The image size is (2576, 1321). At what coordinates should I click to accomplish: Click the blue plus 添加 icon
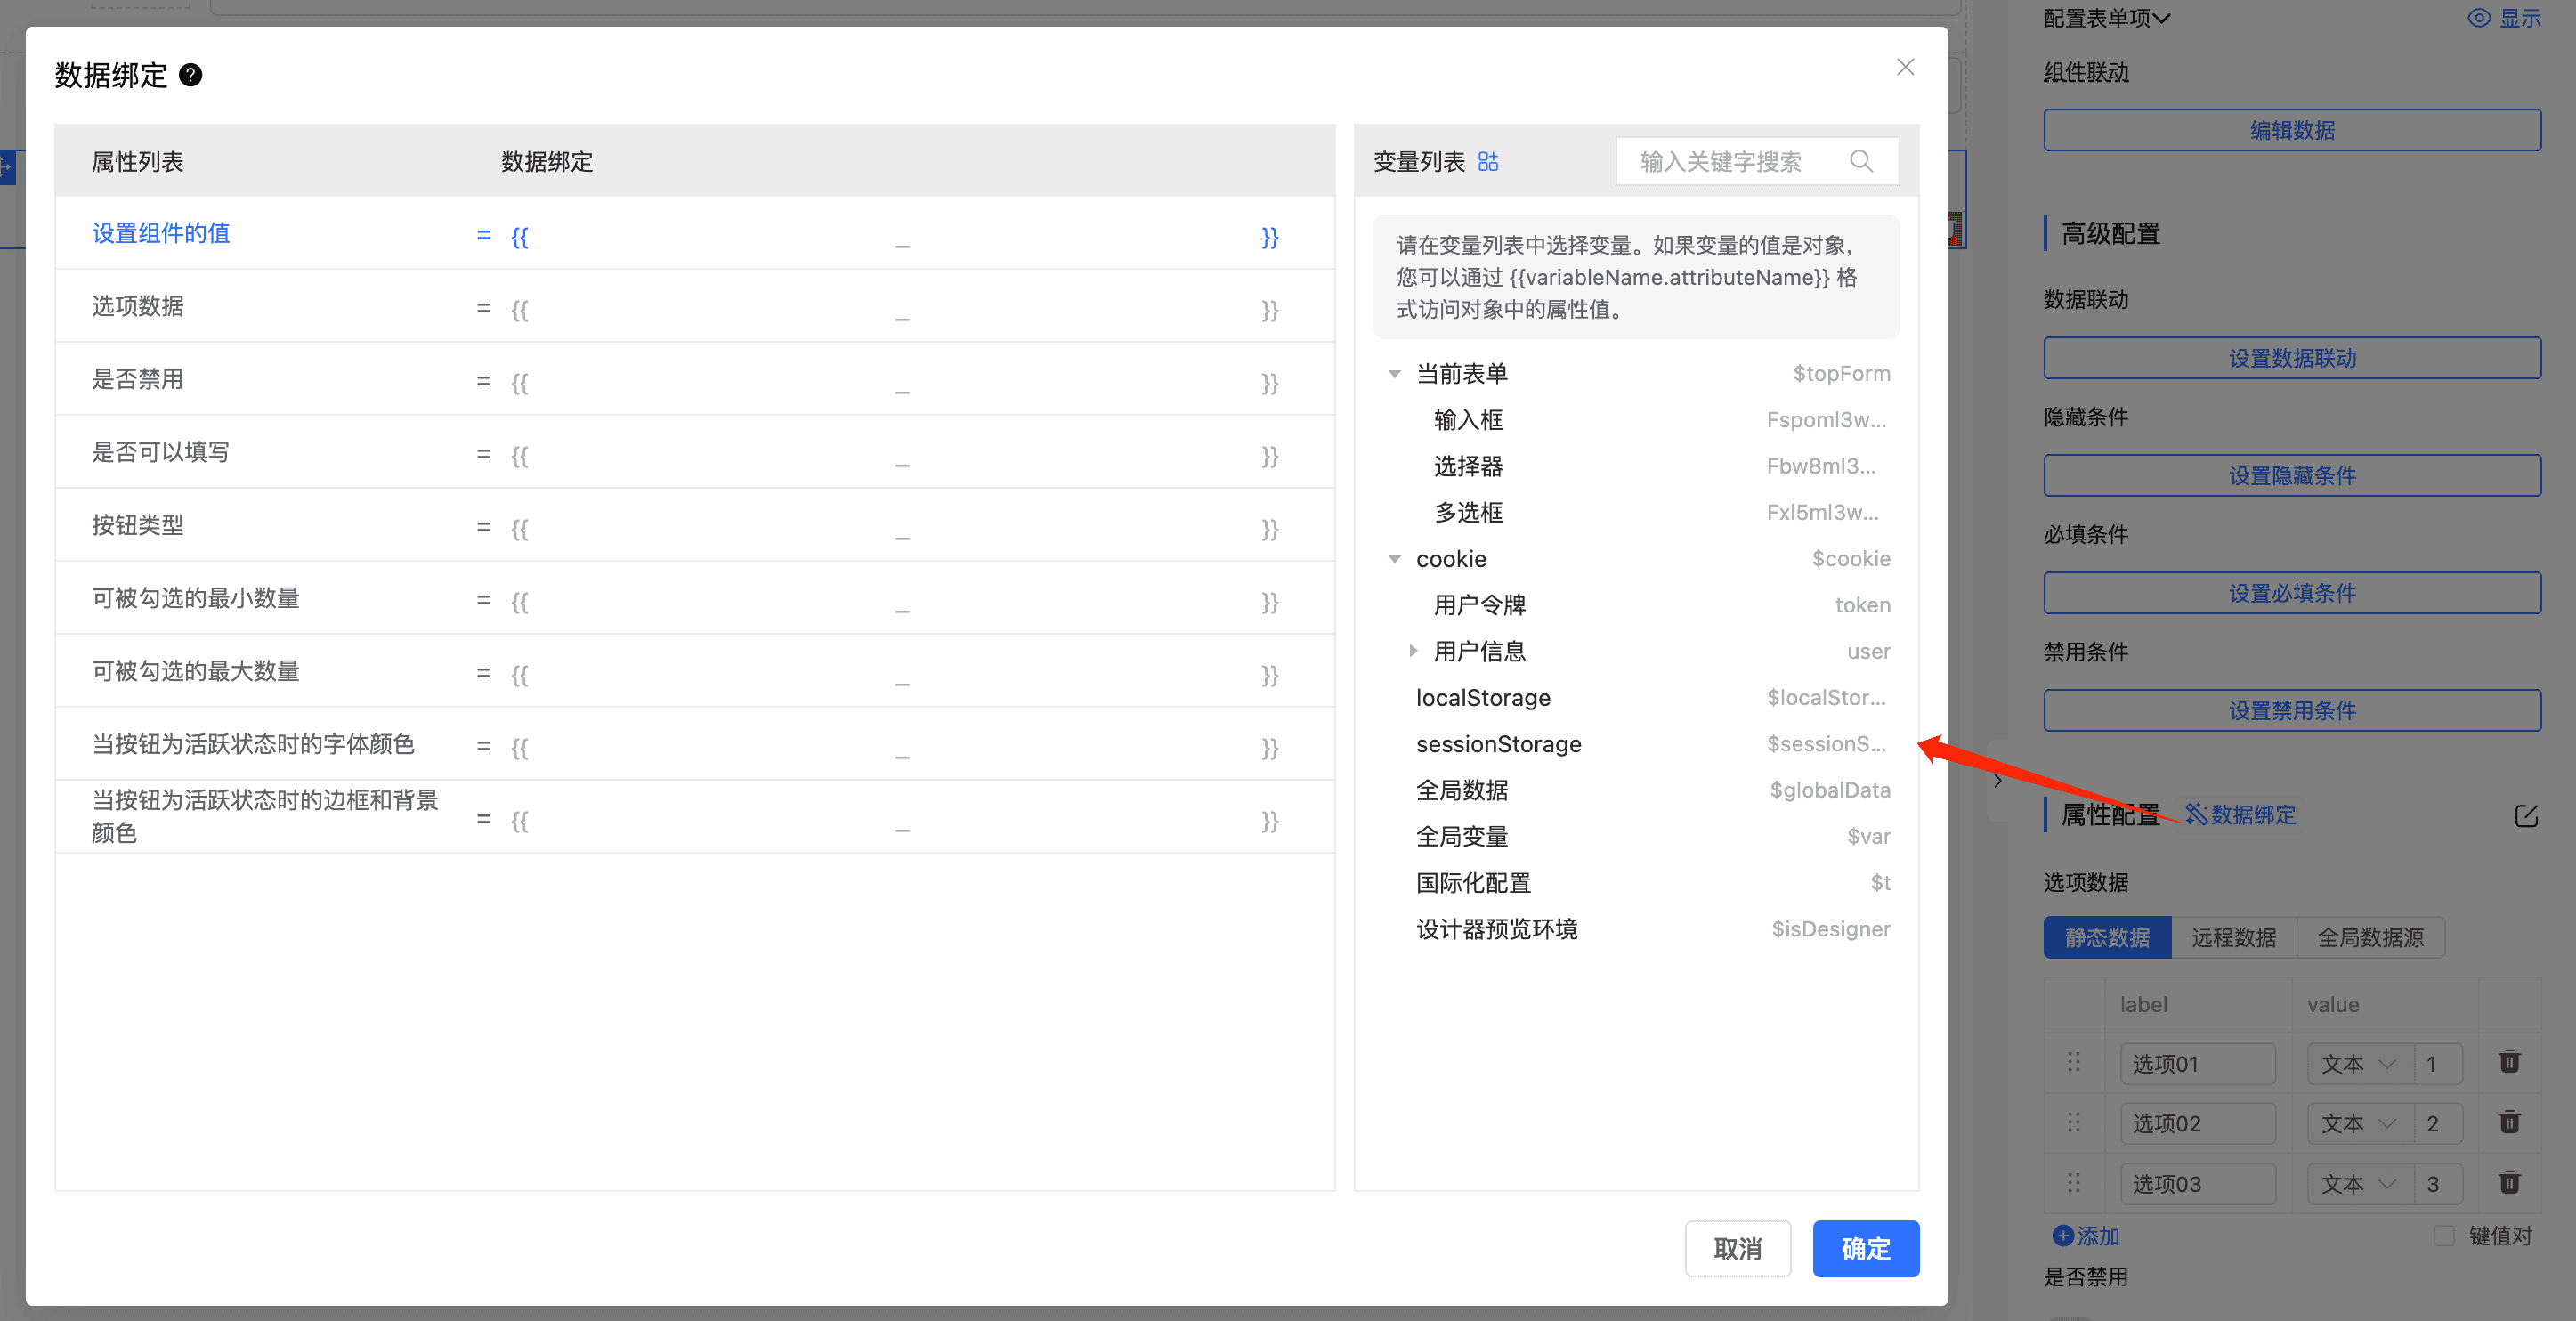tap(2062, 1236)
